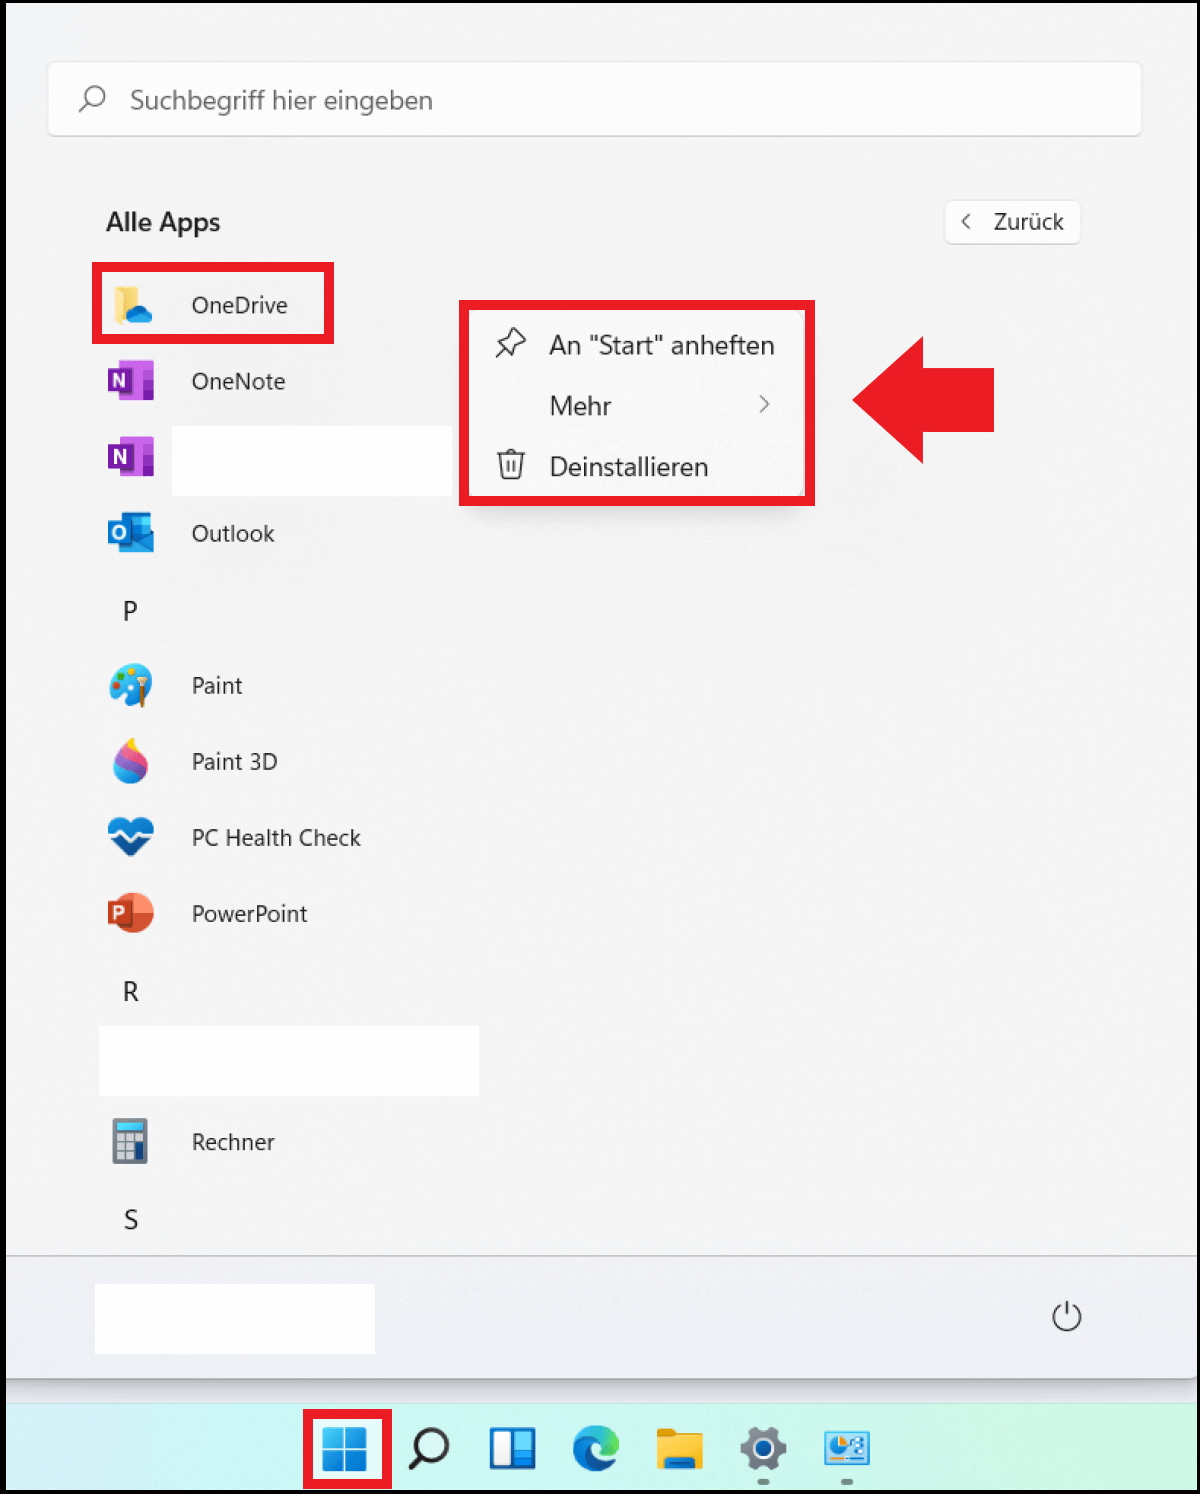The width and height of the screenshot is (1200, 1494).
Task: Open the Rechner calculator icon
Action: click(130, 1141)
